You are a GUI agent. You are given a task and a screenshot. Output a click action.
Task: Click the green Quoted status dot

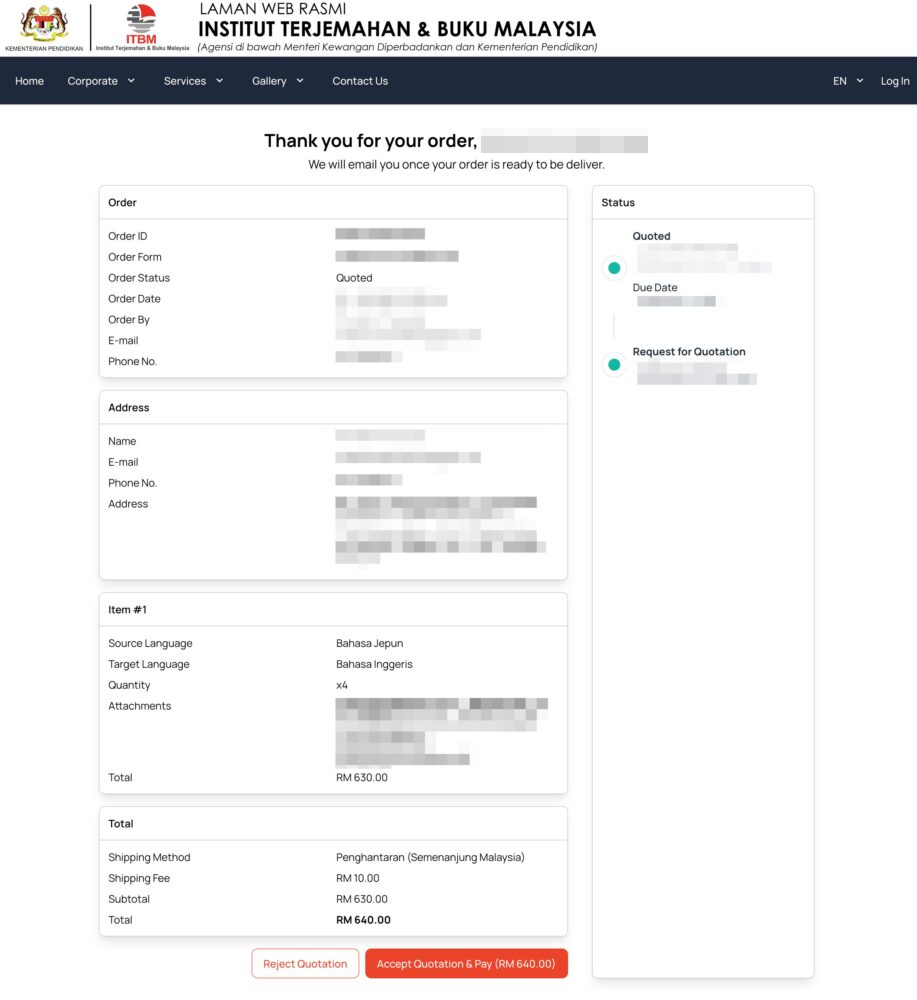pos(614,268)
